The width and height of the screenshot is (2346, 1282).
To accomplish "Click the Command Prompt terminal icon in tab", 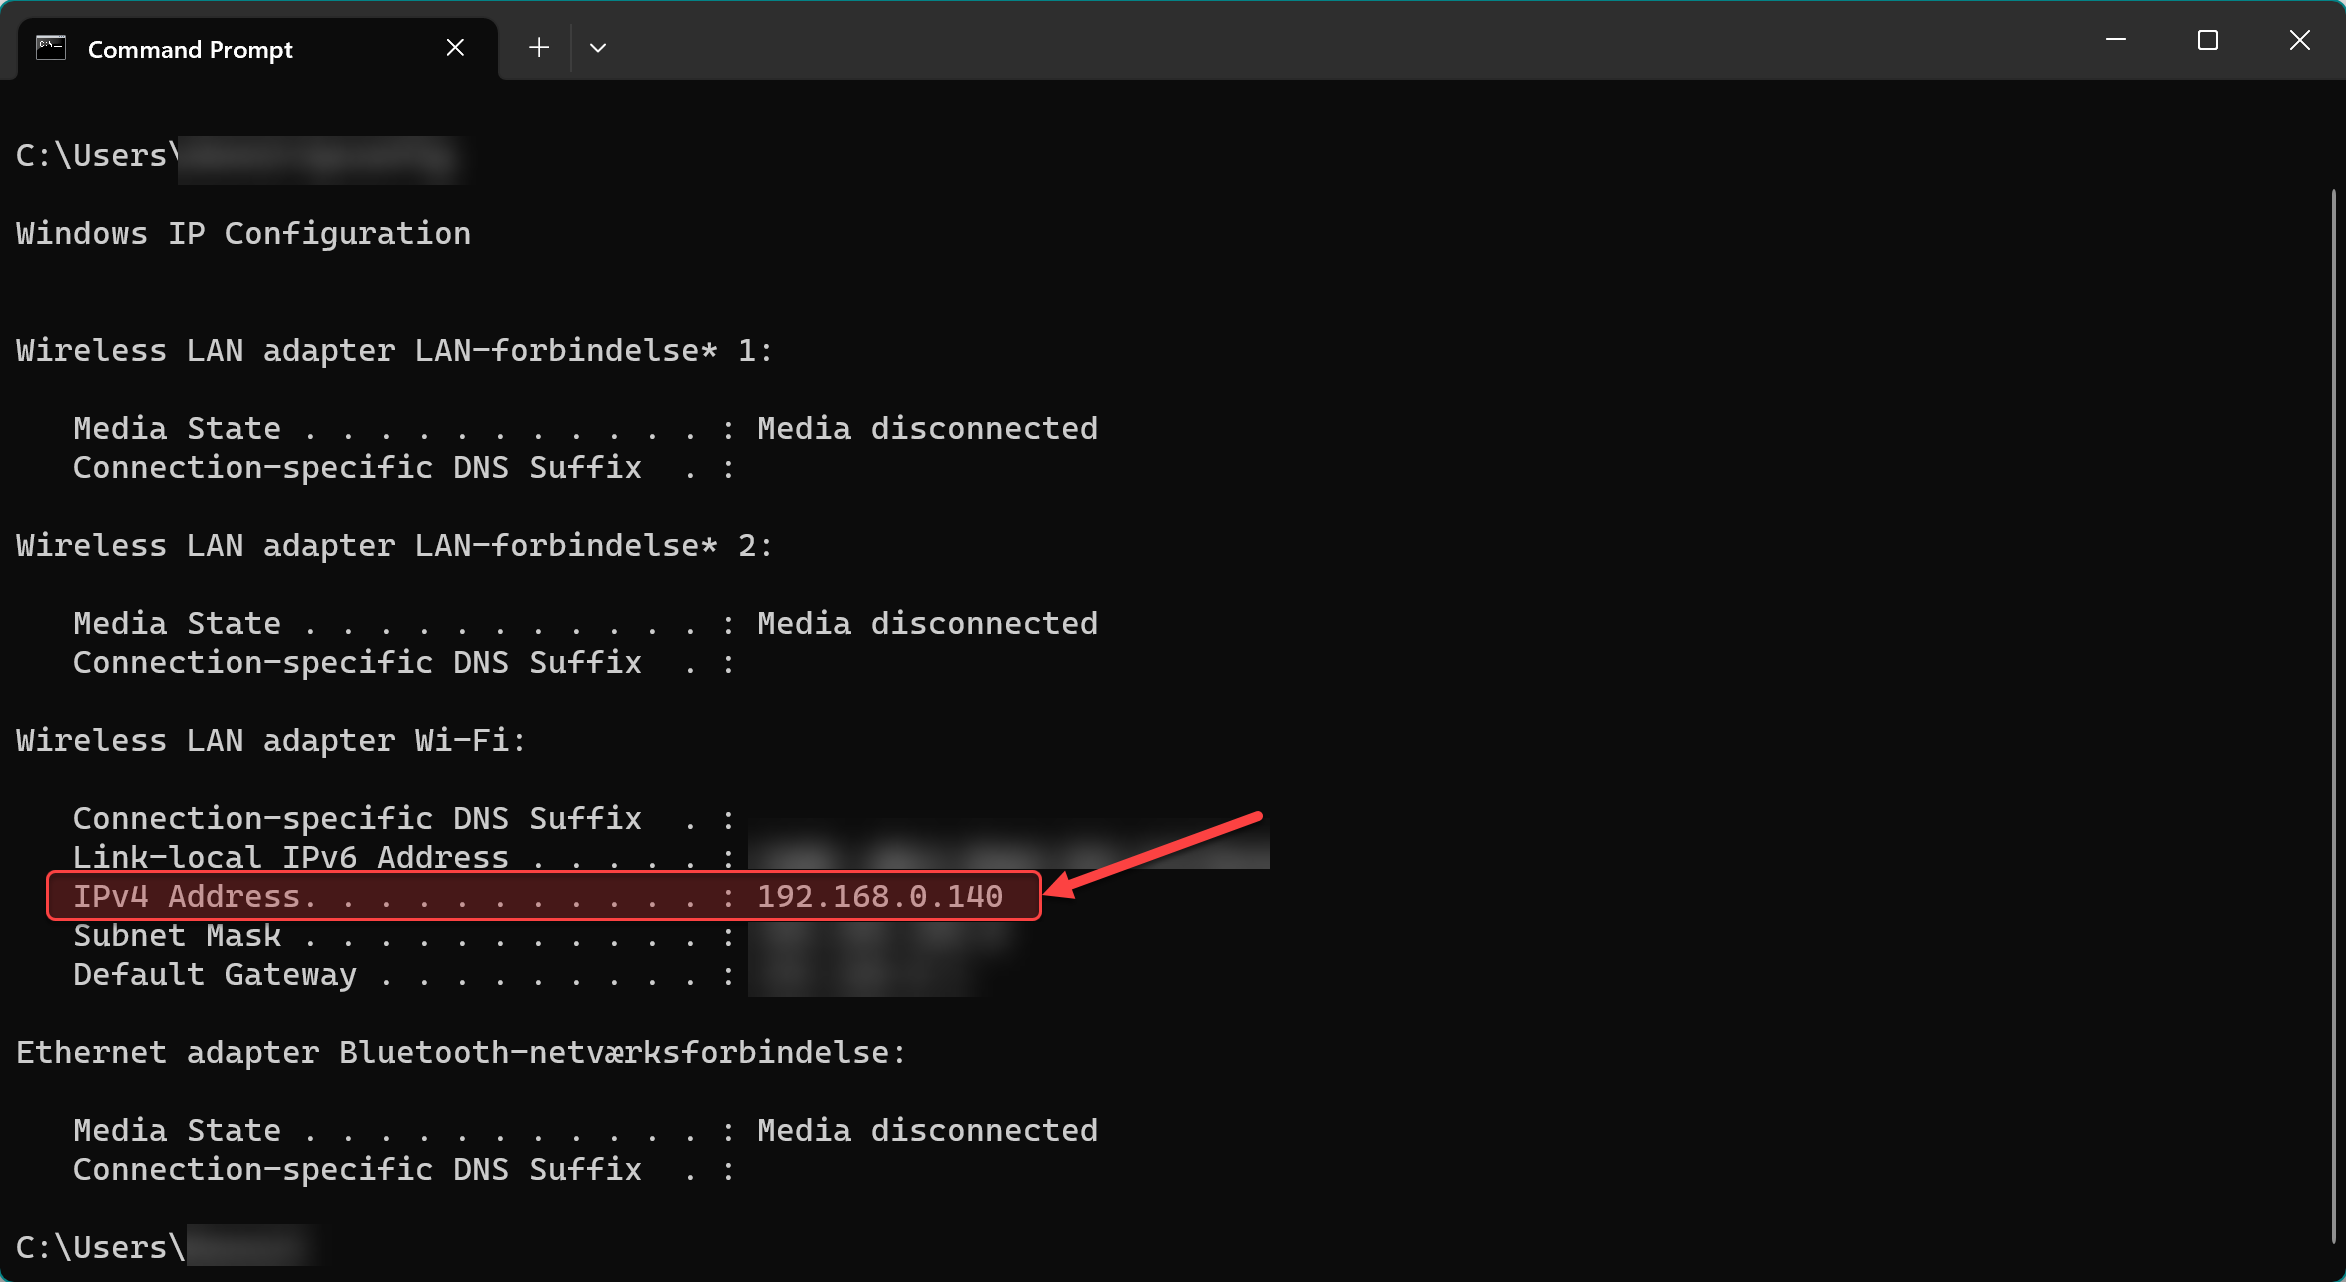I will 51,48.
